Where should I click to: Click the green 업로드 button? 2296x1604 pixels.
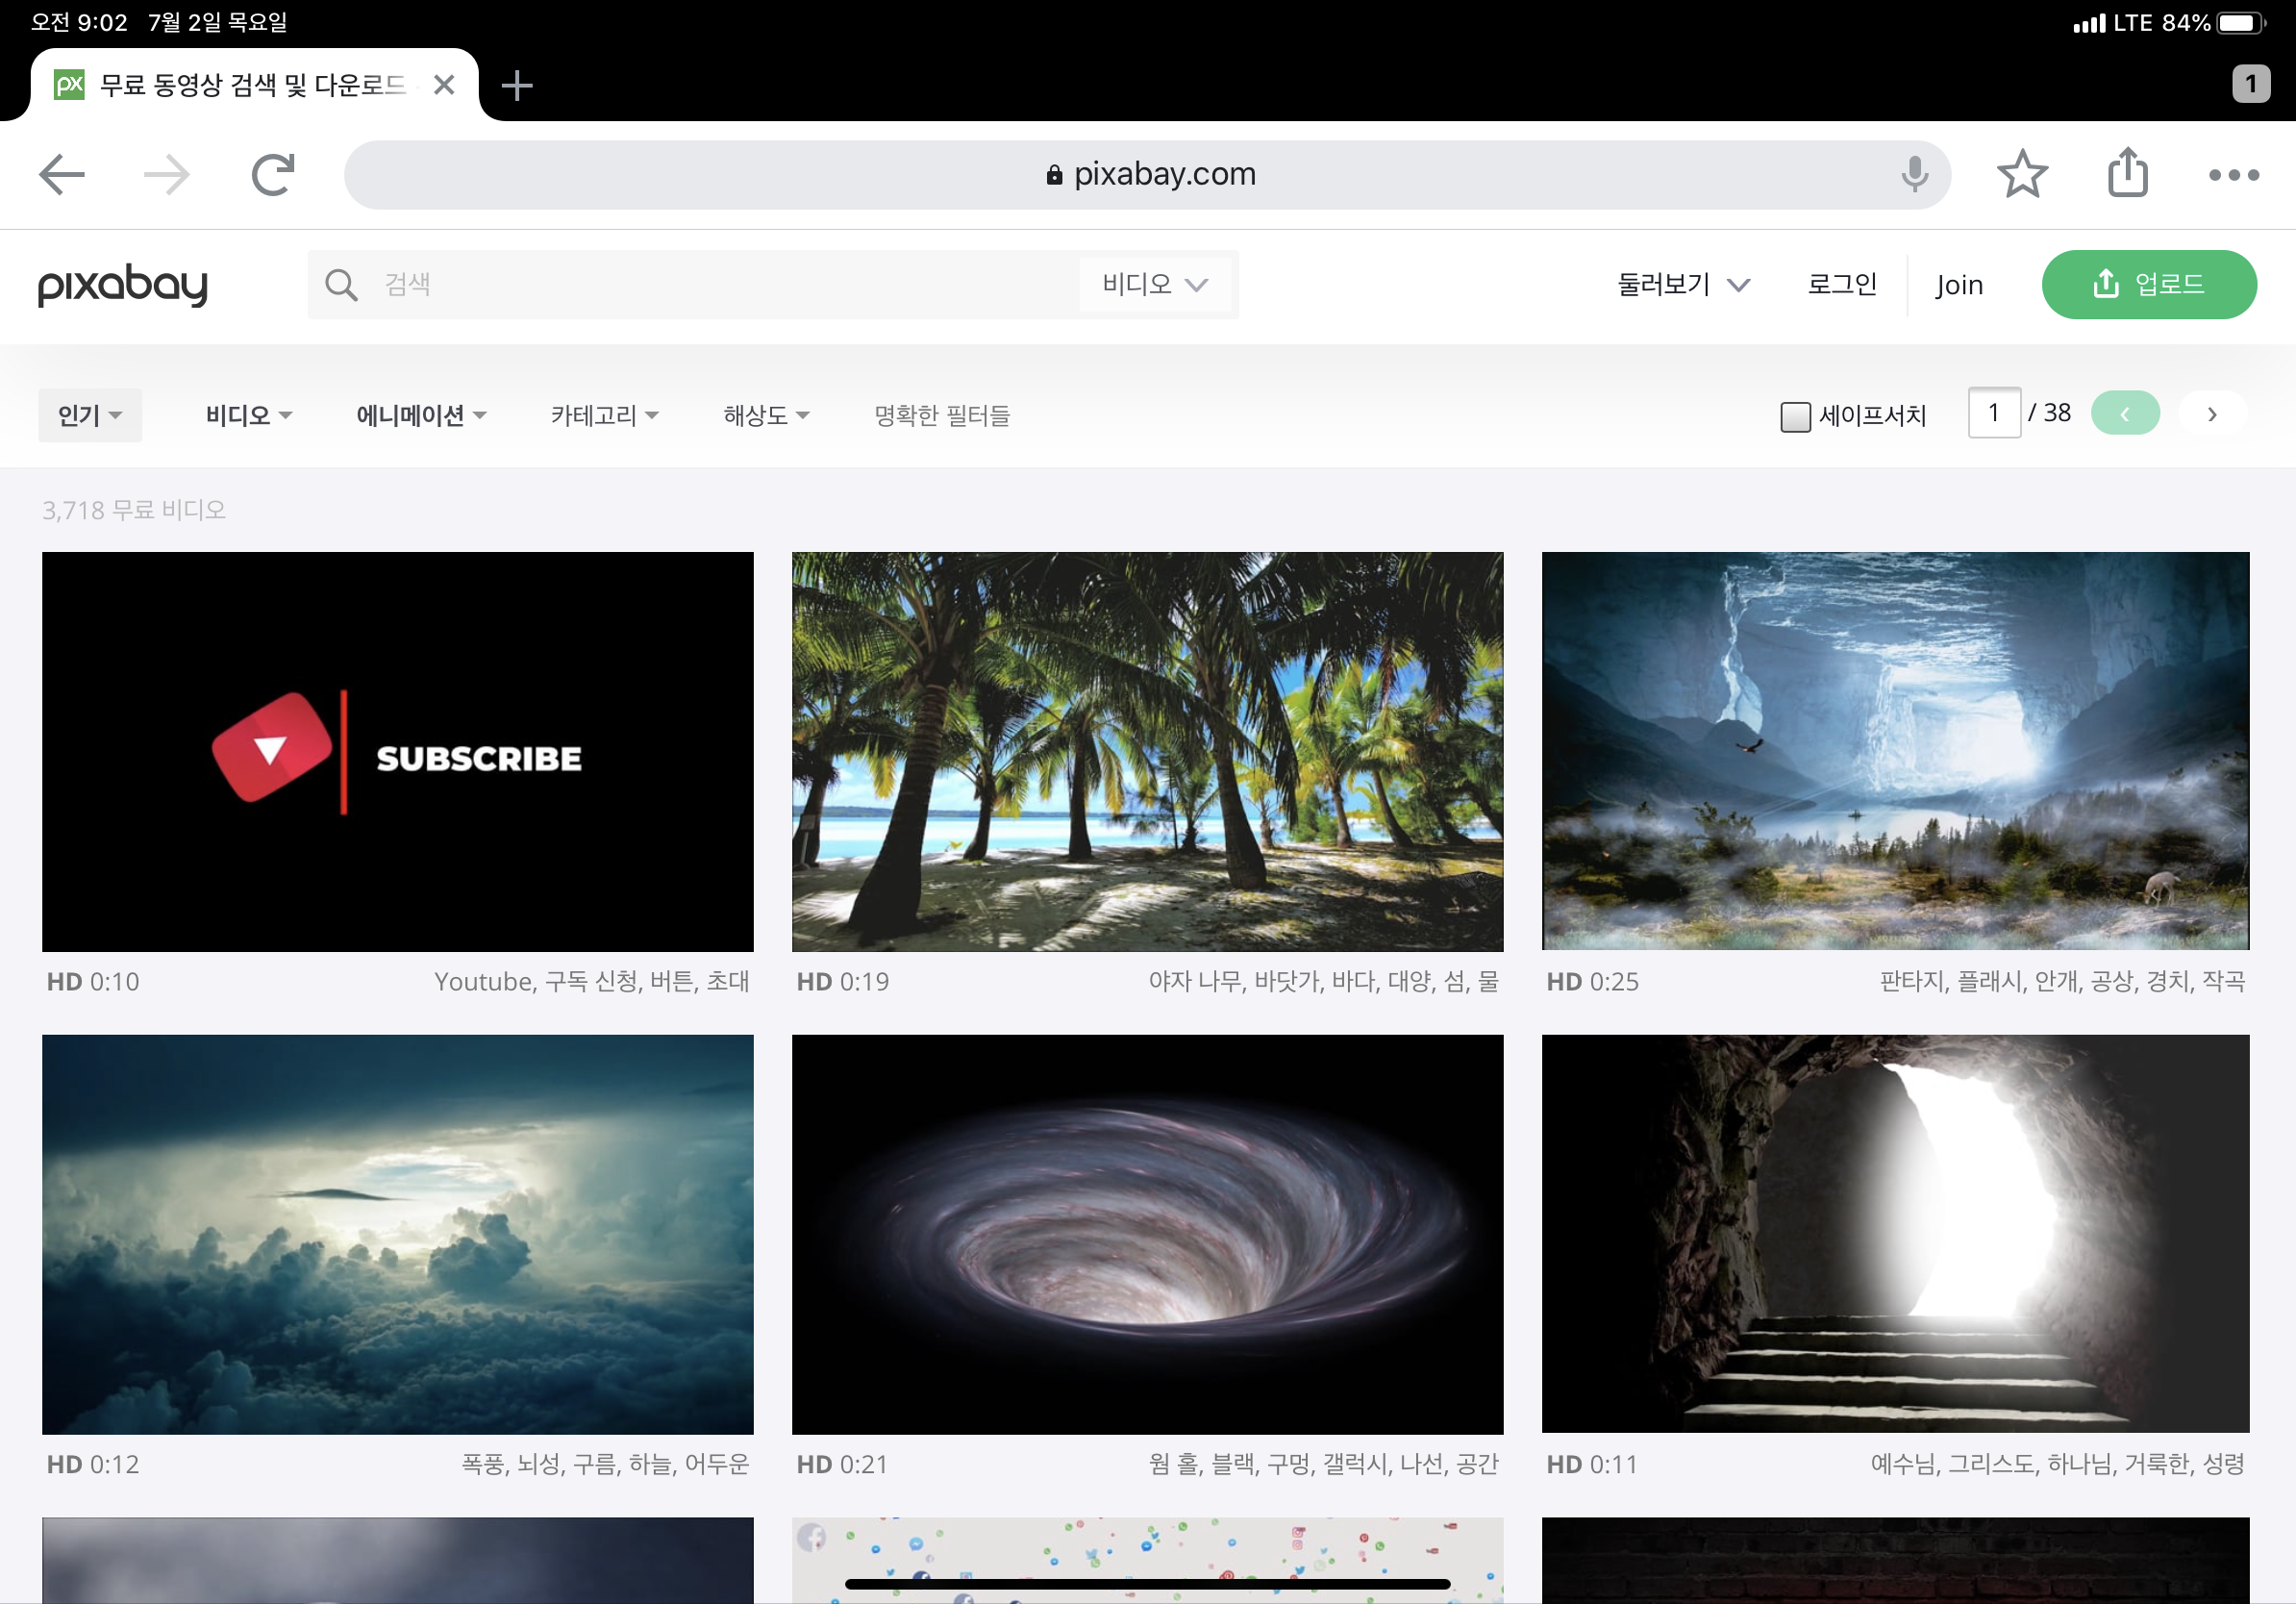point(2148,285)
